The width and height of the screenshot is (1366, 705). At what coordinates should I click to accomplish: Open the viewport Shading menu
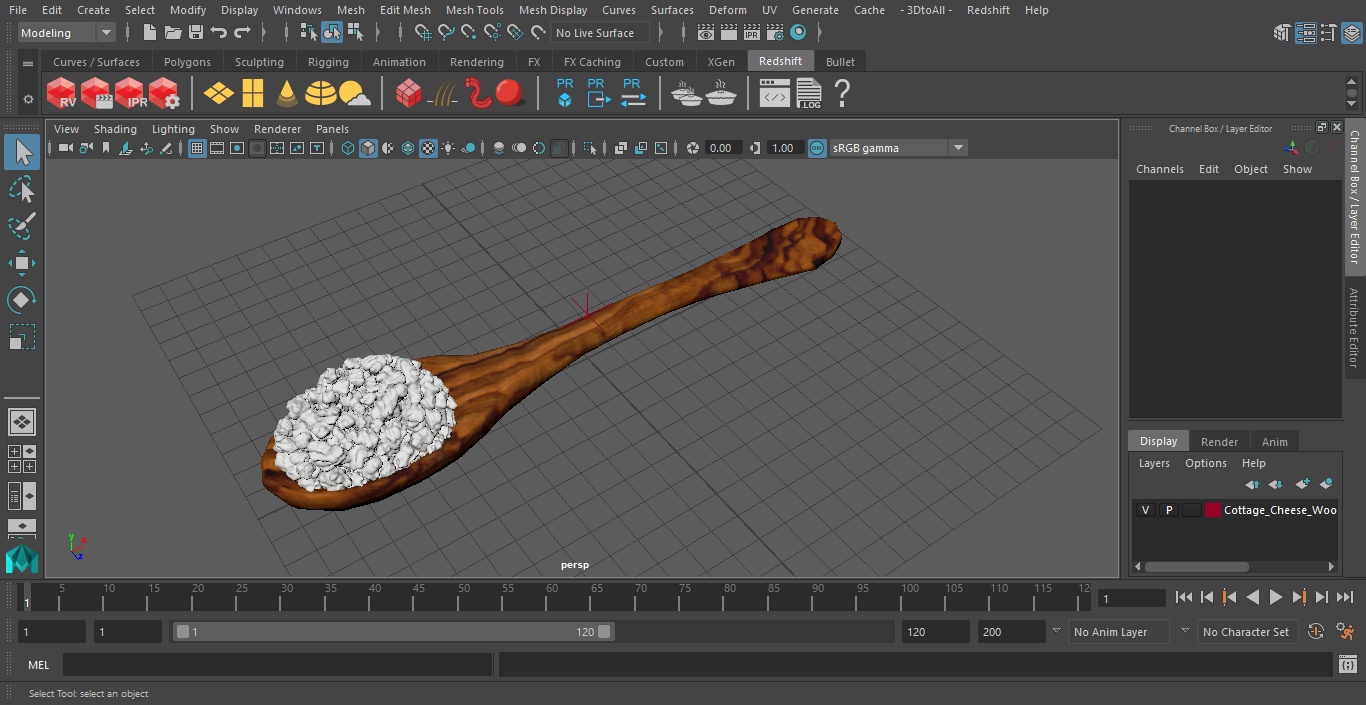tap(115, 129)
